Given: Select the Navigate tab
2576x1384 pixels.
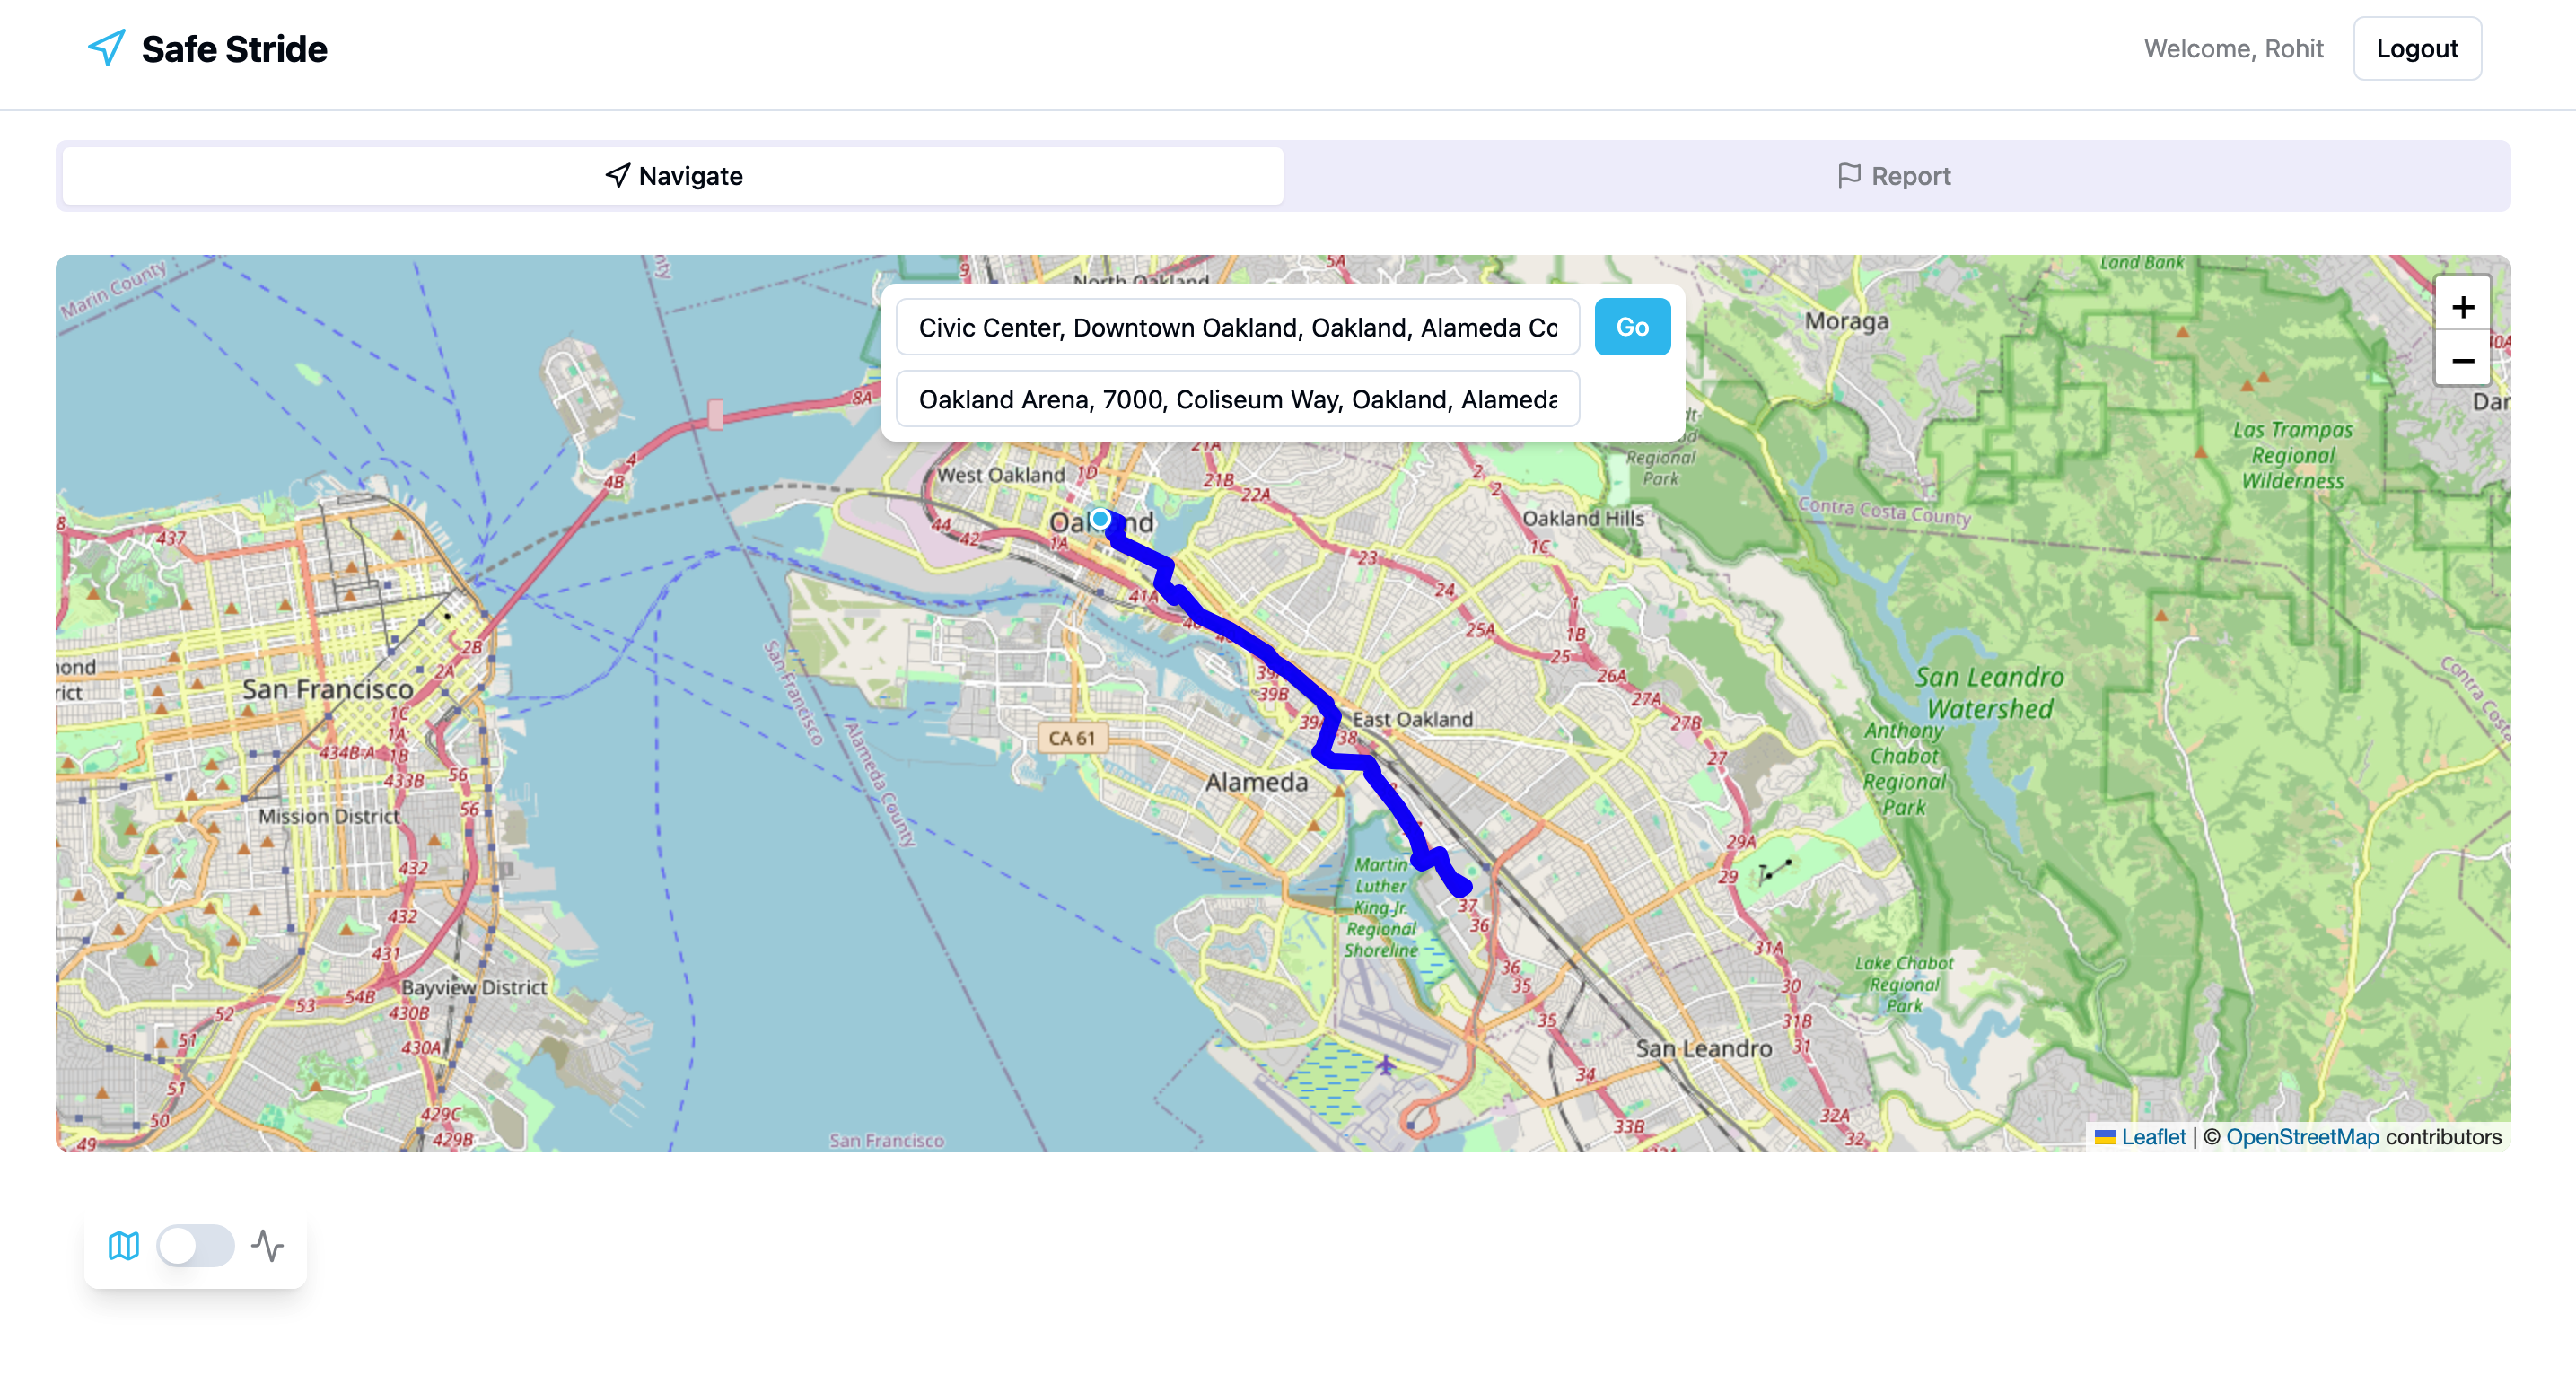Looking at the screenshot, I should pos(673,176).
